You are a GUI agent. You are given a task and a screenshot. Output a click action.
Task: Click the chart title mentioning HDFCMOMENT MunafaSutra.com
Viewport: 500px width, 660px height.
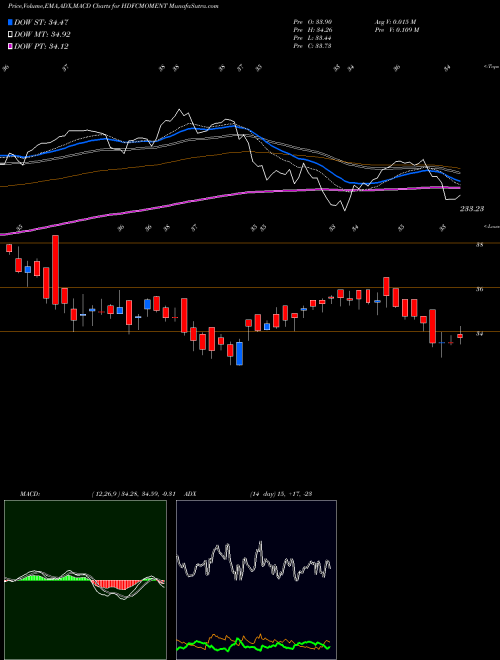click(x=113, y=7)
